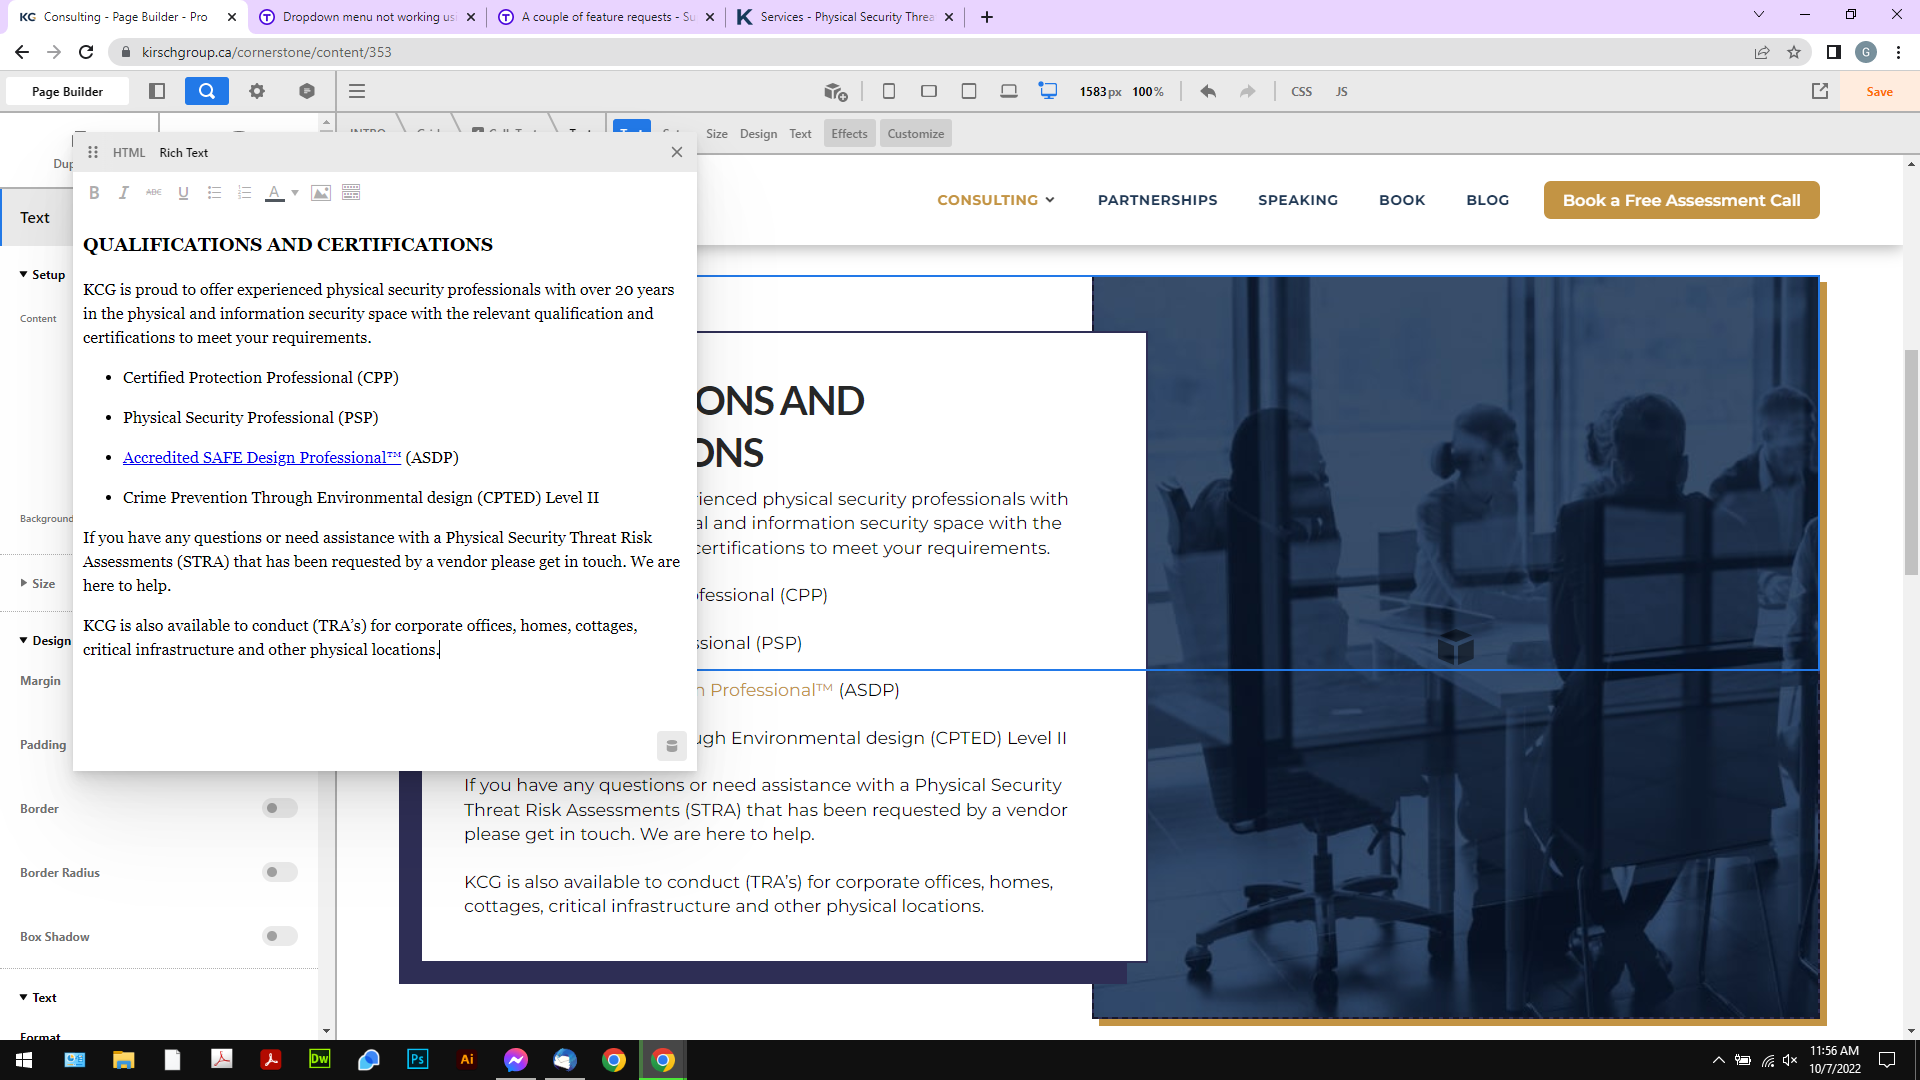
Task: Open the builder settings gear
Action: tap(257, 91)
